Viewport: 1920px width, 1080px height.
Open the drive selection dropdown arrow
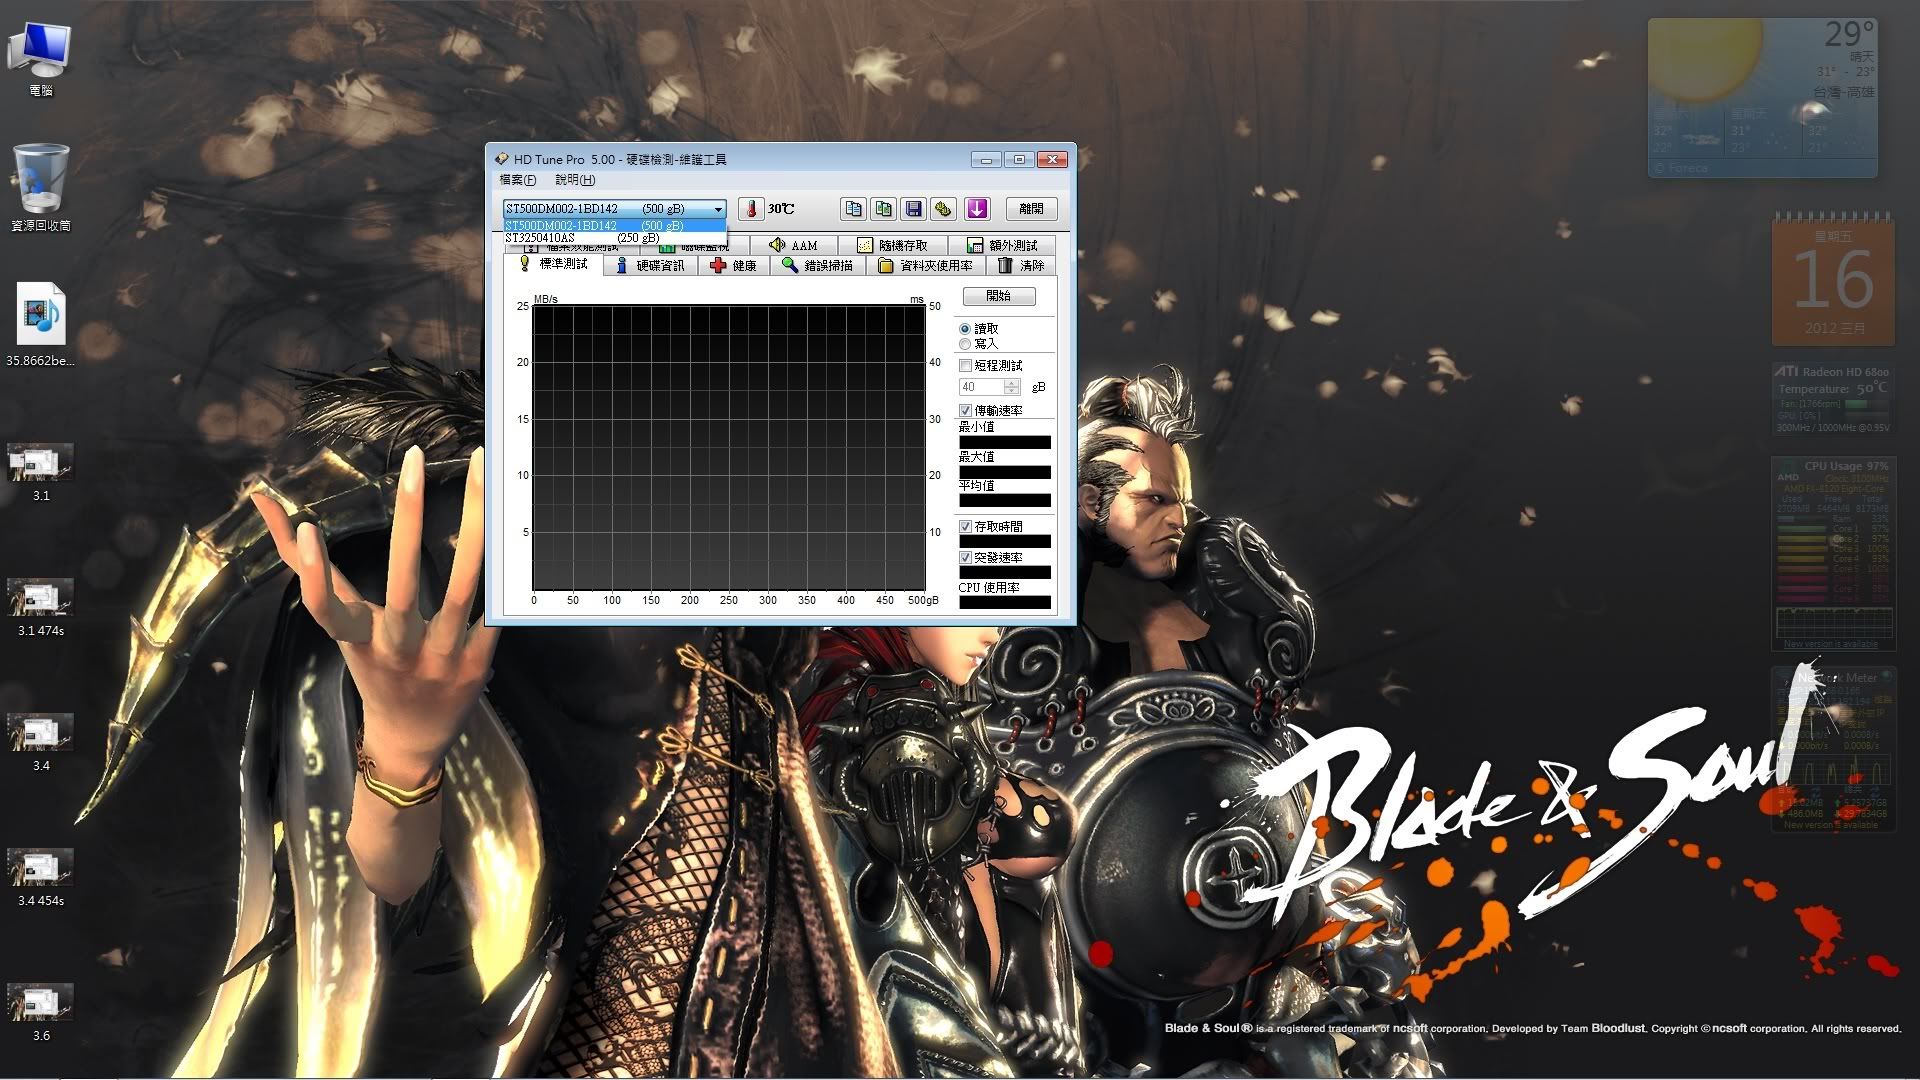718,209
